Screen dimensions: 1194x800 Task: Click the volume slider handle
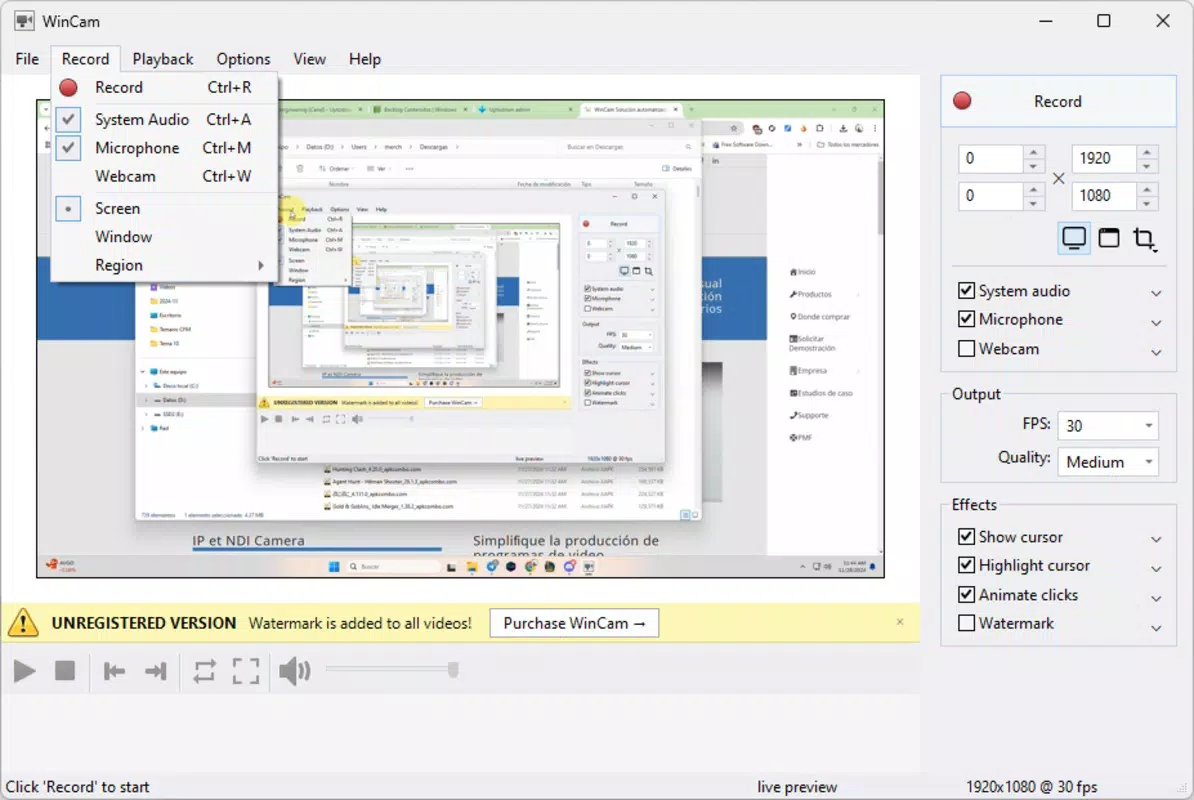(454, 670)
